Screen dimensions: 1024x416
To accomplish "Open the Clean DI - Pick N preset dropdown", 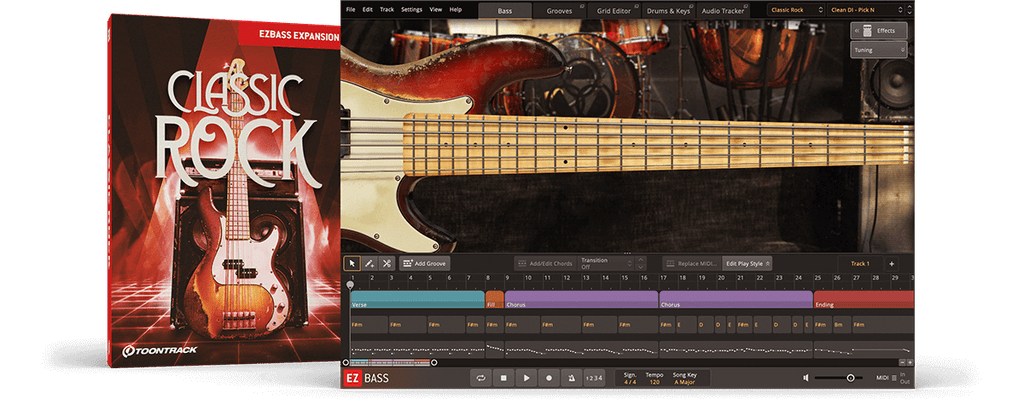I will click(x=865, y=10).
